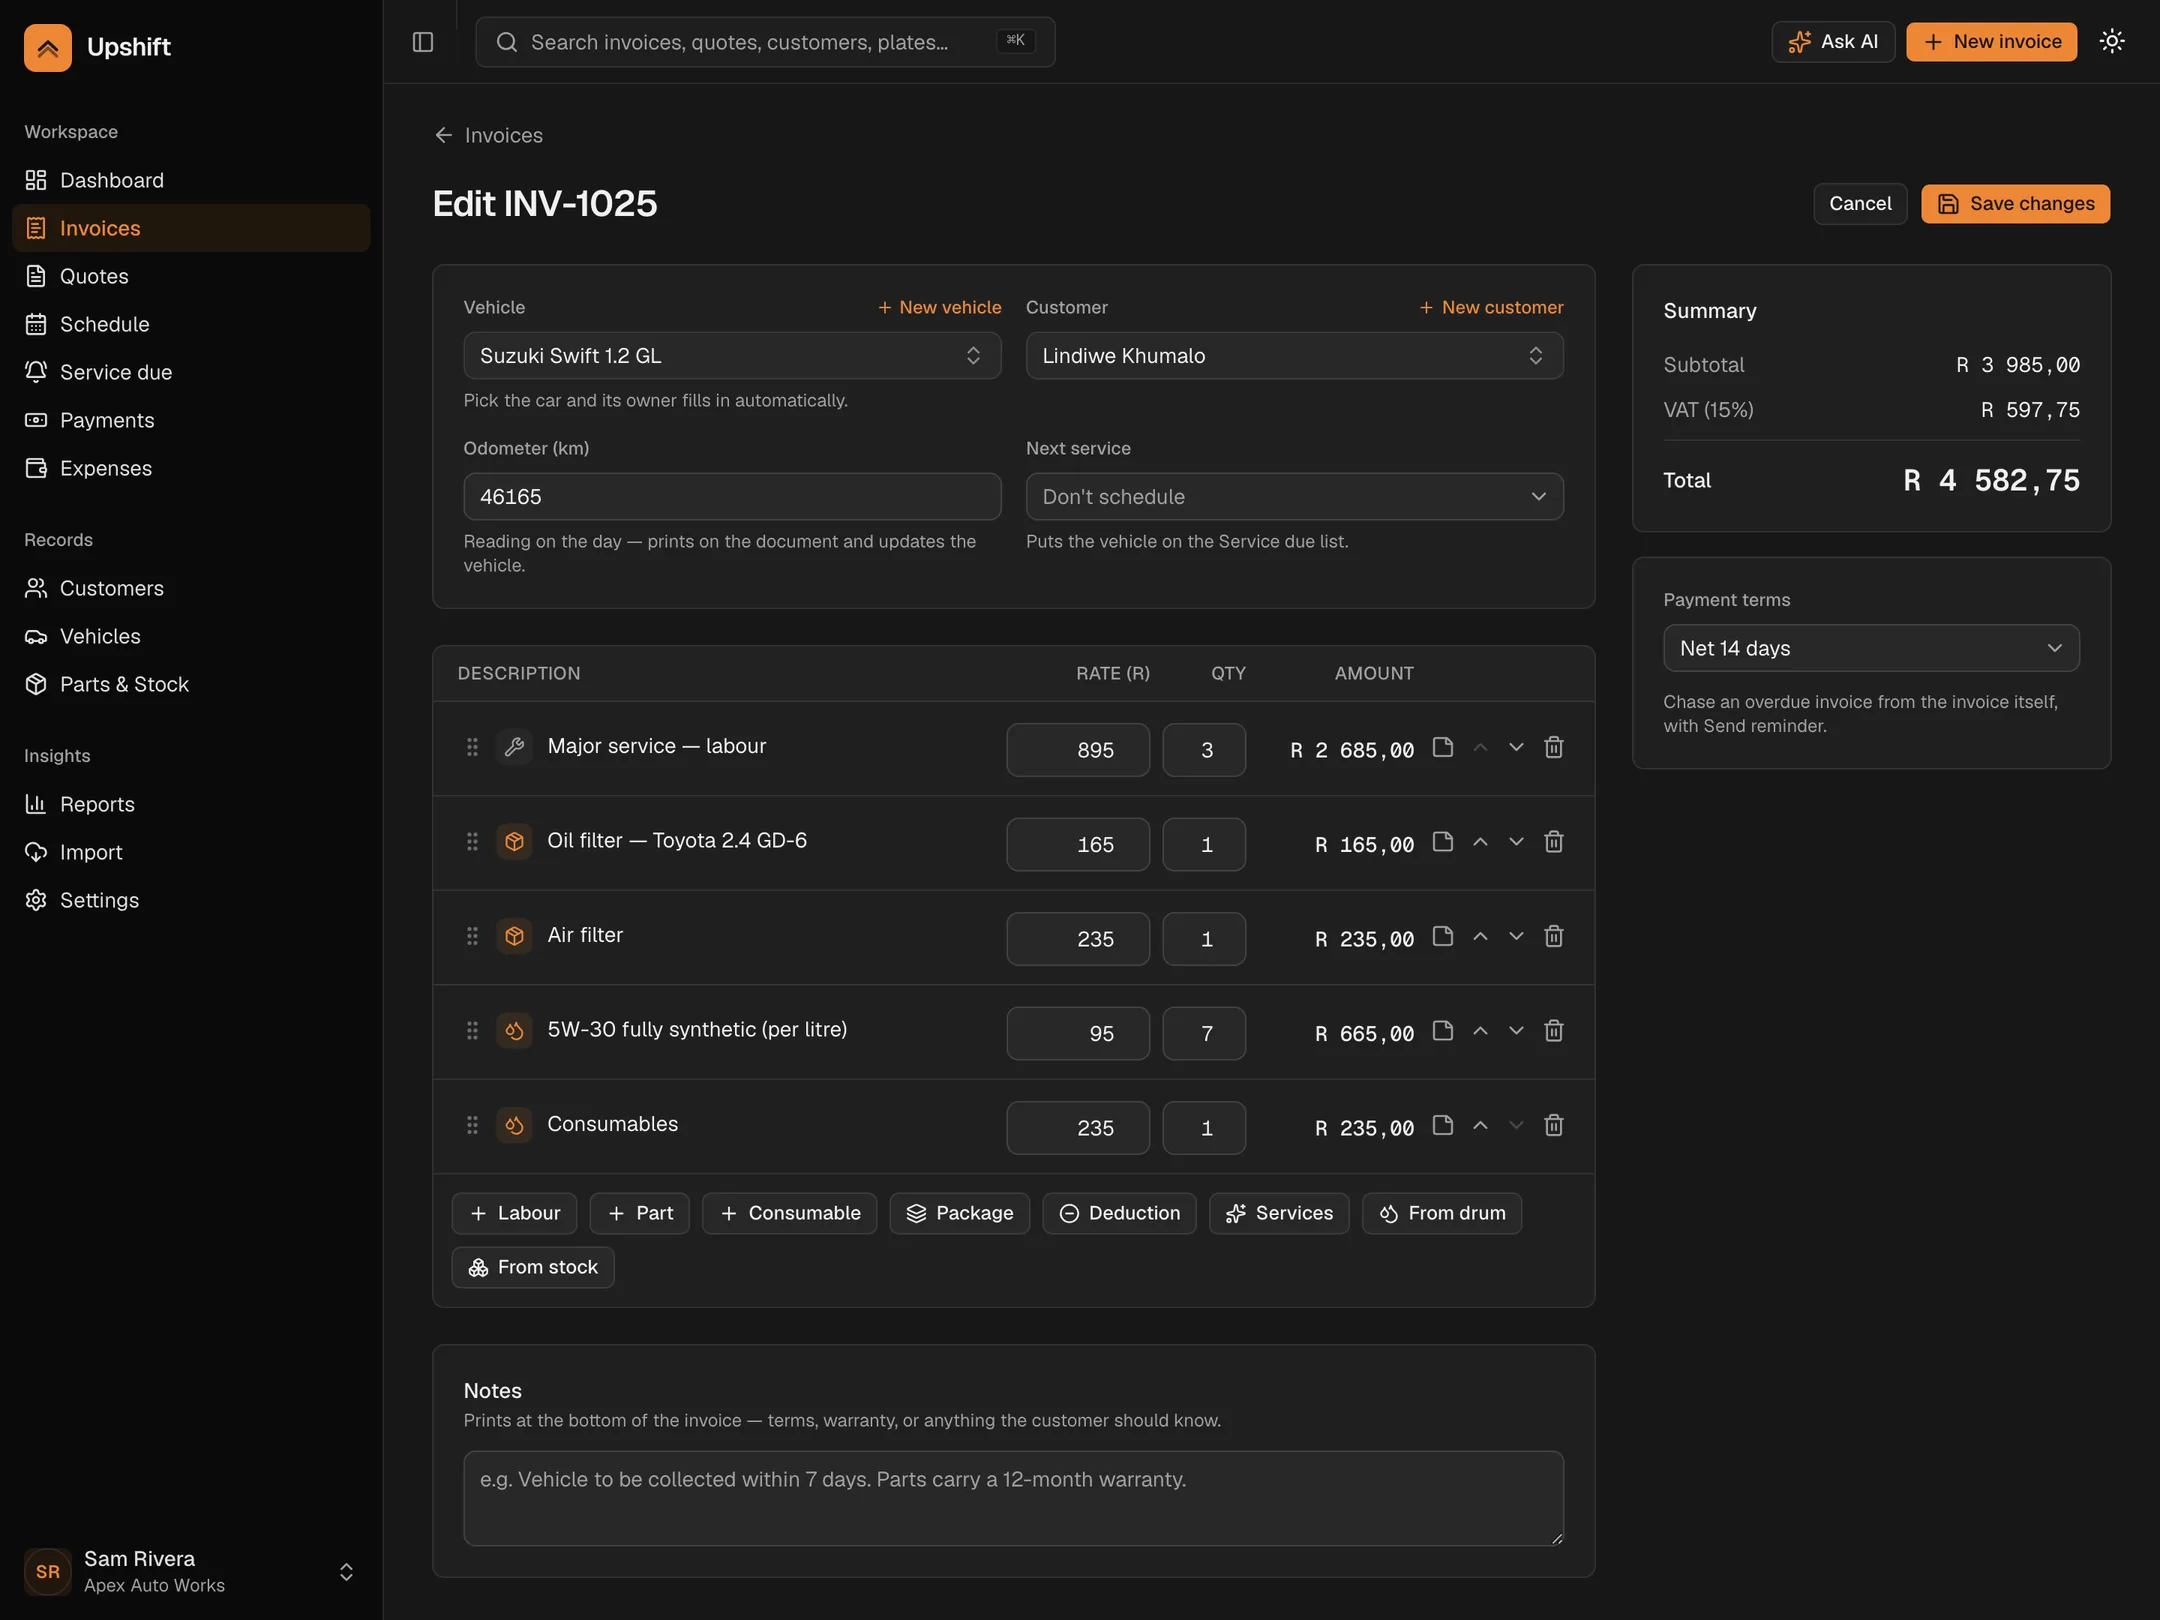The width and height of the screenshot is (2160, 1620).
Task: Toggle the sidebar collapse icon
Action: [x=423, y=42]
